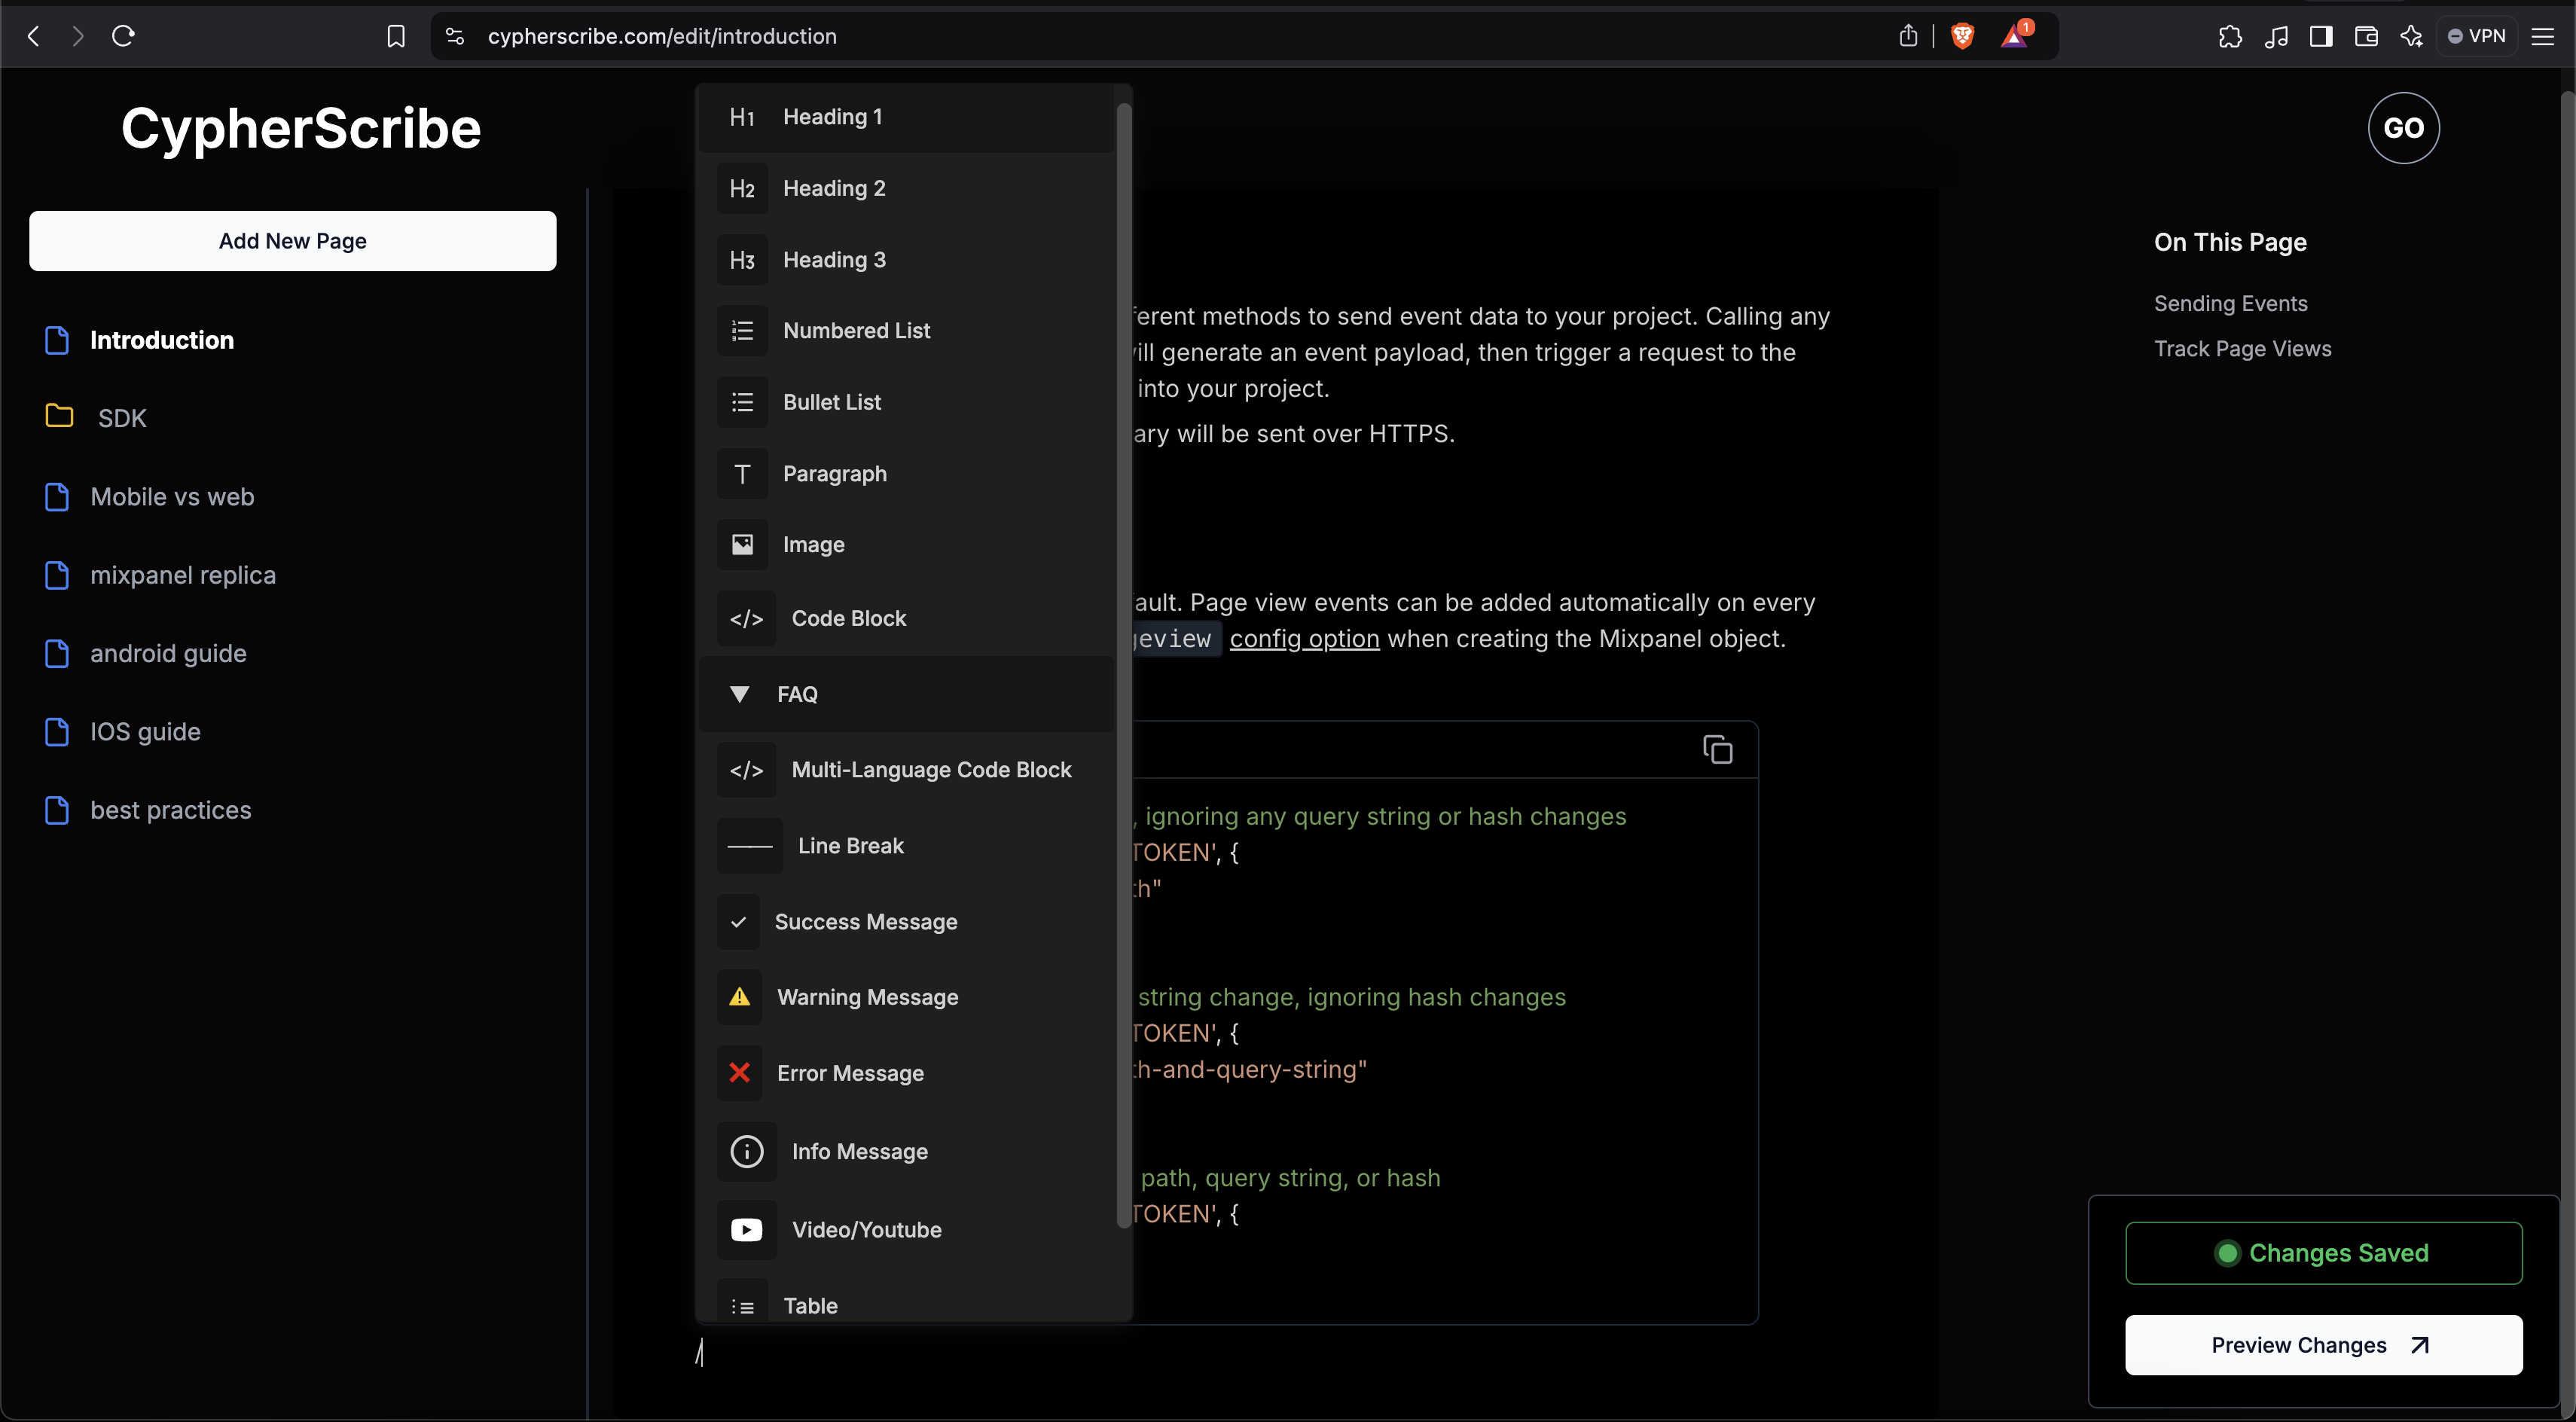This screenshot has height=1422, width=2576.
Task: Insert an Image block
Action: tap(905, 545)
